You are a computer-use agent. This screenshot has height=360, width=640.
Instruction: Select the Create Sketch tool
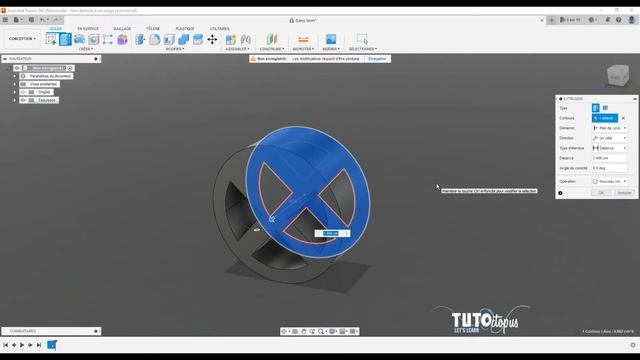[51, 39]
